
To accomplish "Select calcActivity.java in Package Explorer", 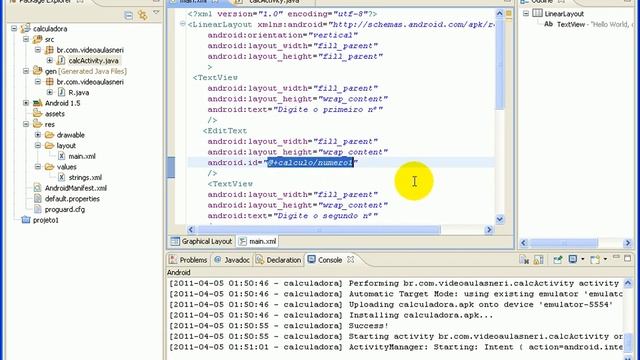I will [93, 60].
